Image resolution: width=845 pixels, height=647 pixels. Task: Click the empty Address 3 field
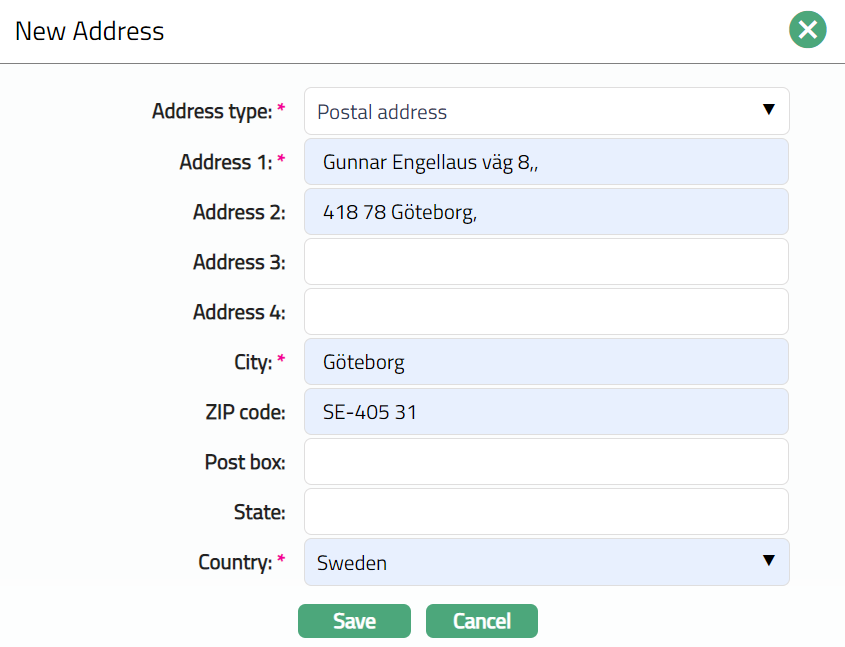point(546,262)
